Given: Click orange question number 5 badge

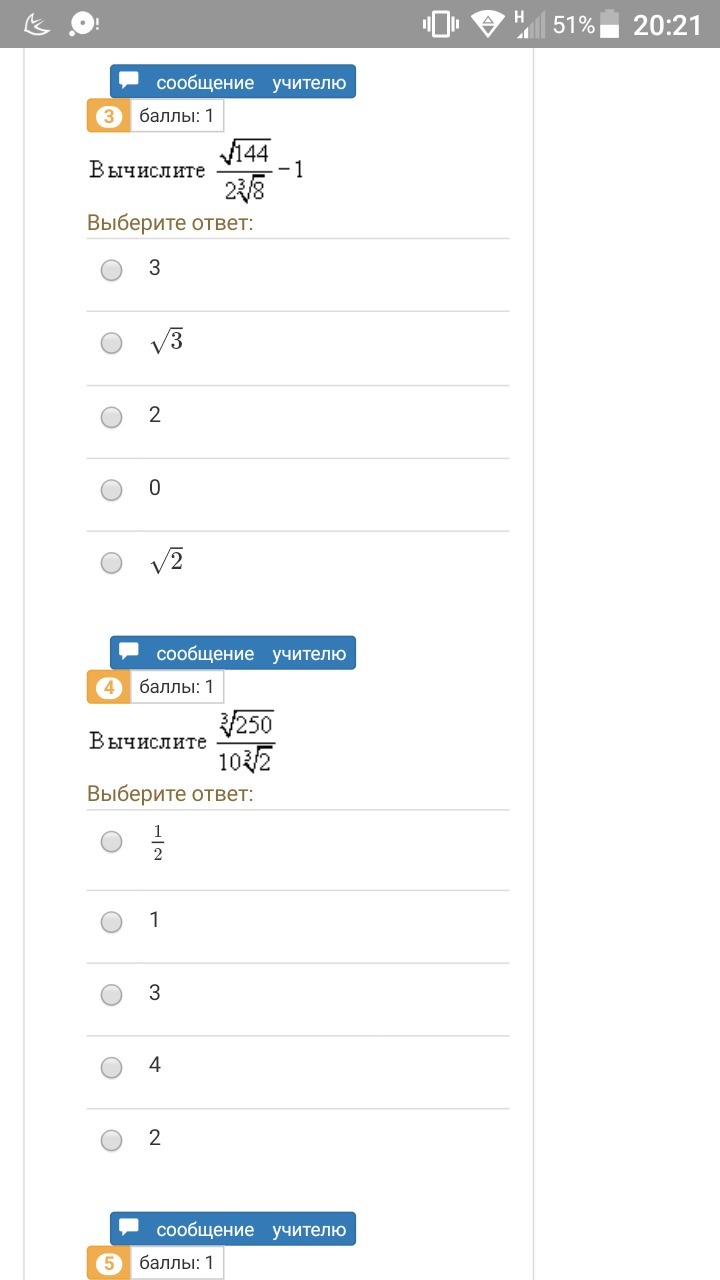Looking at the screenshot, I should 110,1264.
